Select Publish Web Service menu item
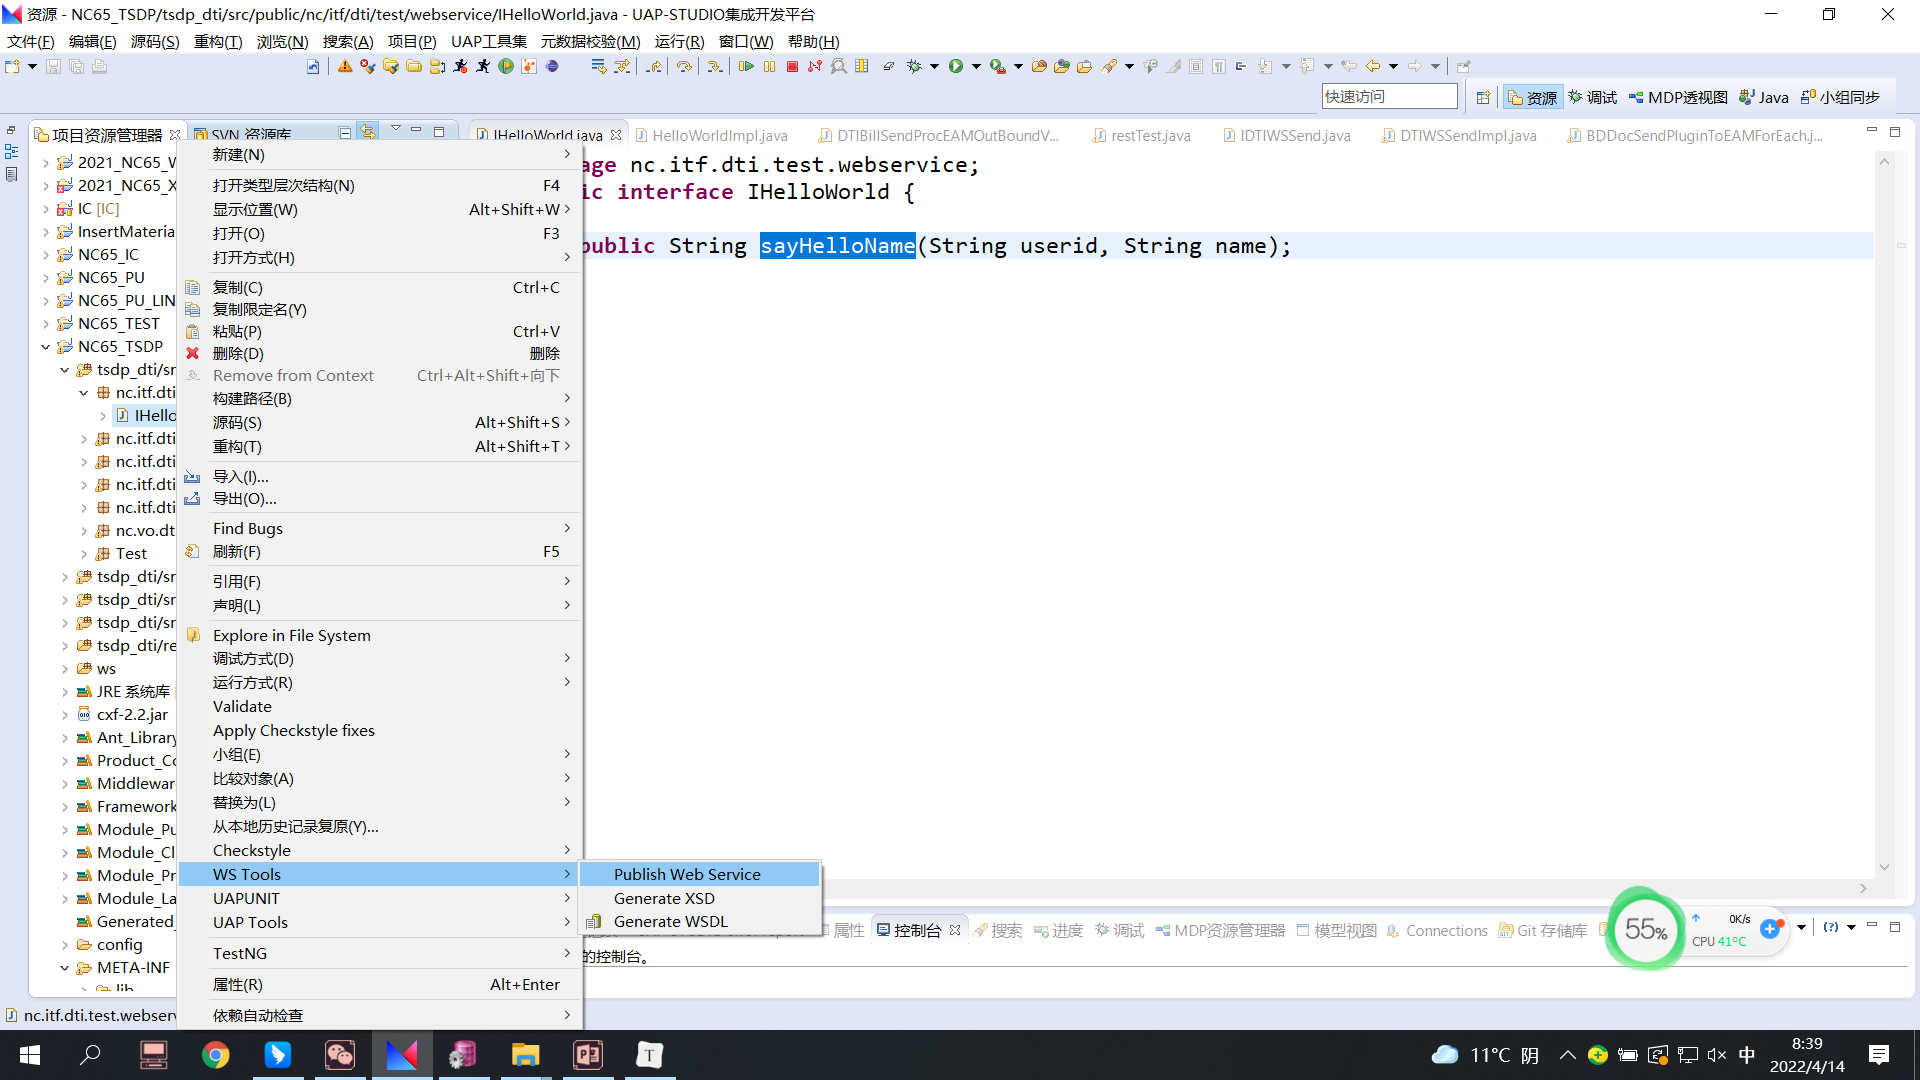This screenshot has width=1920, height=1080. pyautogui.click(x=687, y=874)
